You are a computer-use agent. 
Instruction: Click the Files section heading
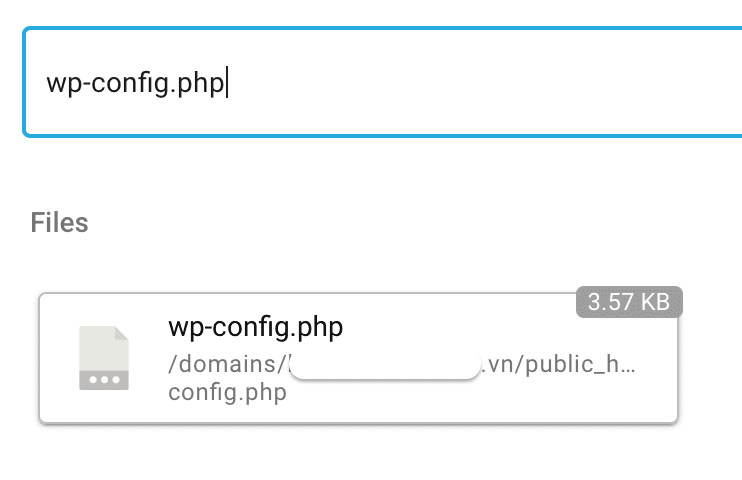pyautogui.click(x=60, y=222)
